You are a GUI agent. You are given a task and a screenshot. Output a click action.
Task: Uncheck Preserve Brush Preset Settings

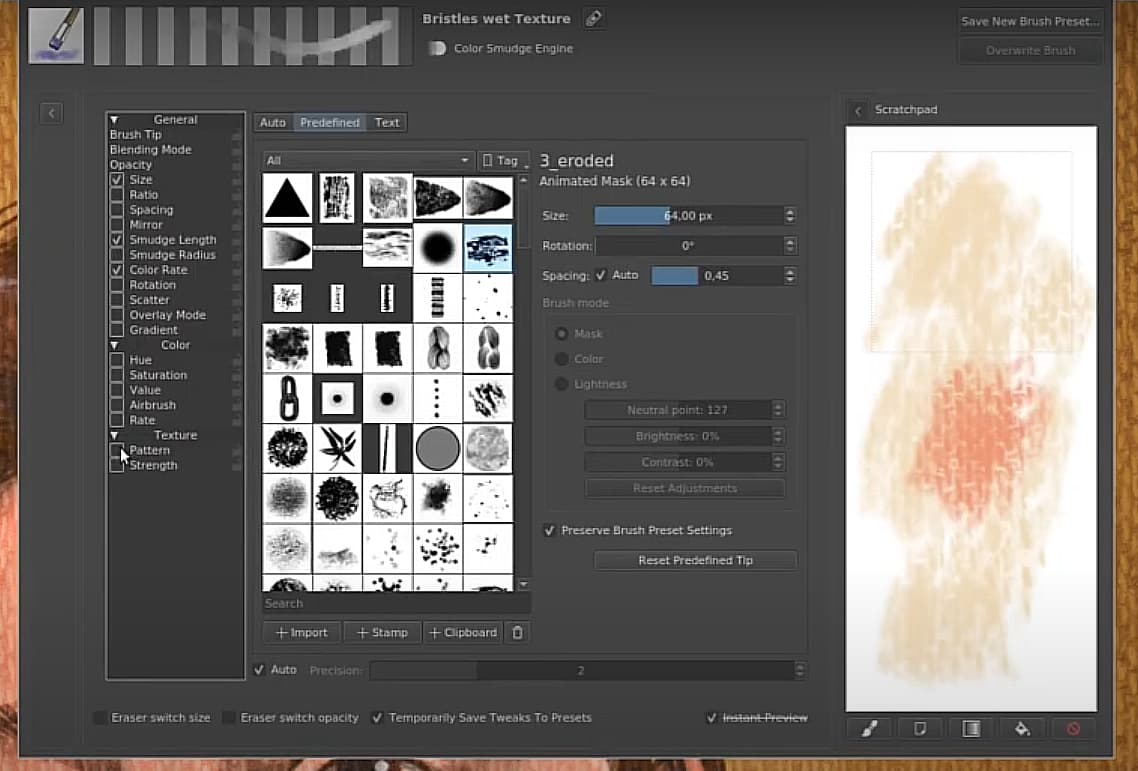(x=549, y=531)
